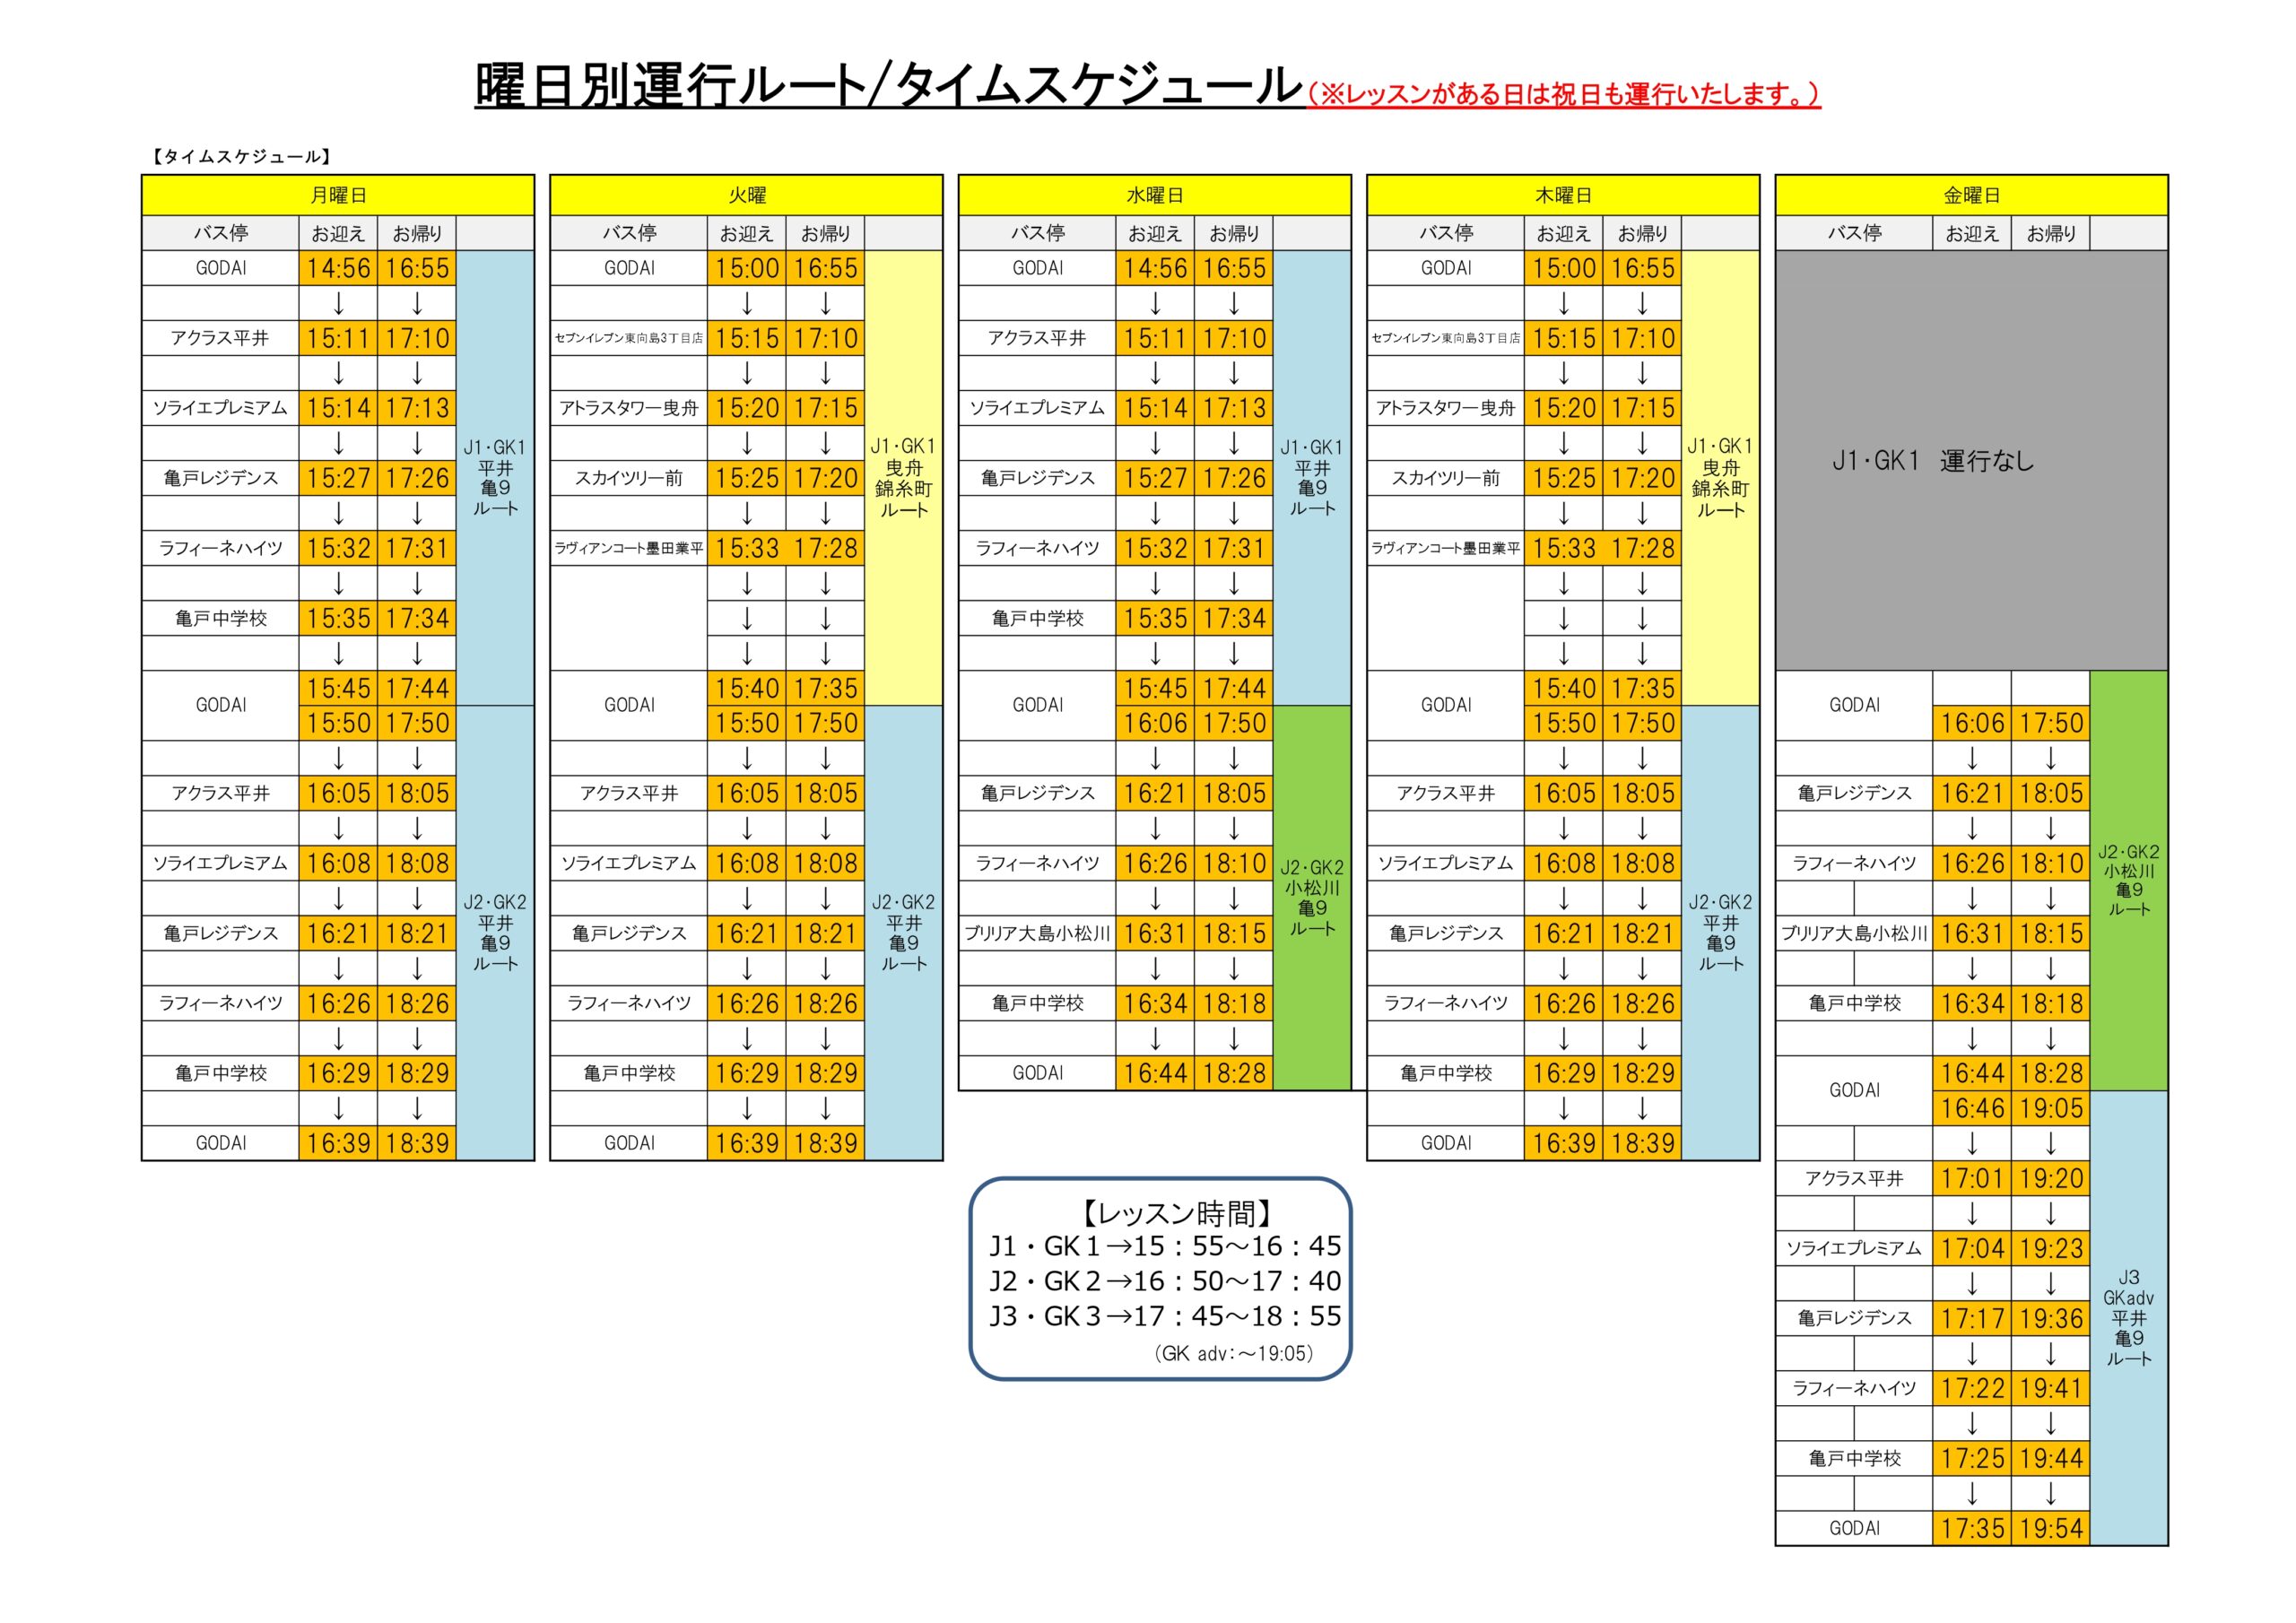Viewport: 2296px width, 1623px height.
Task: Click Wednesday's プリリア大島小松川 bus stop cell
Action: point(1037,933)
